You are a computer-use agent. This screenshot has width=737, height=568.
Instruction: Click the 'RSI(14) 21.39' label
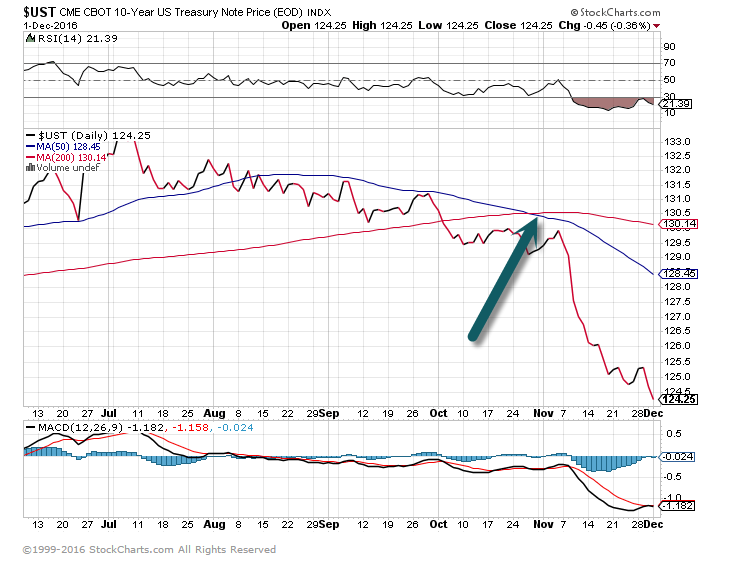[x=78, y=39]
